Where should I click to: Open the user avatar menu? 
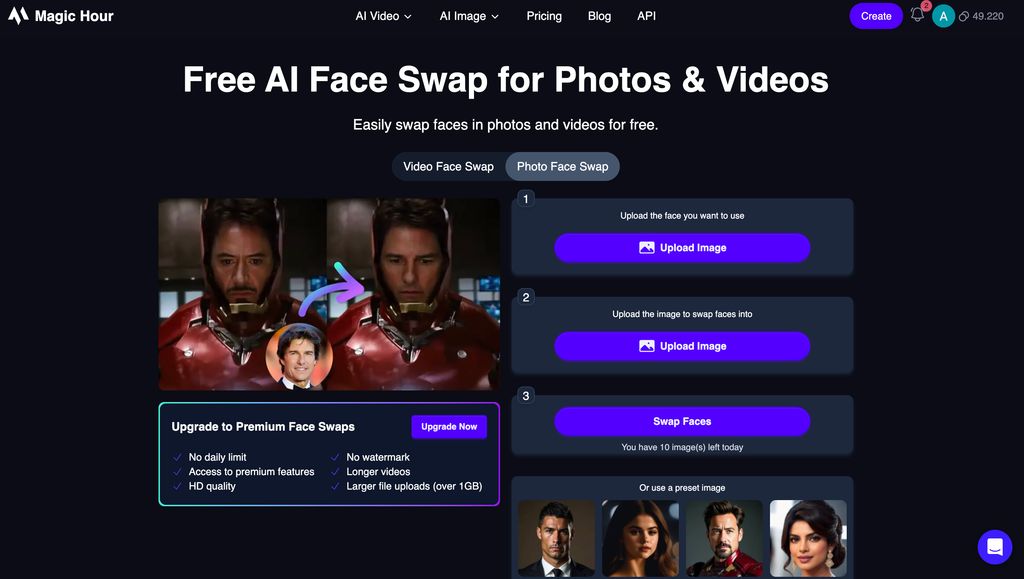tap(943, 16)
